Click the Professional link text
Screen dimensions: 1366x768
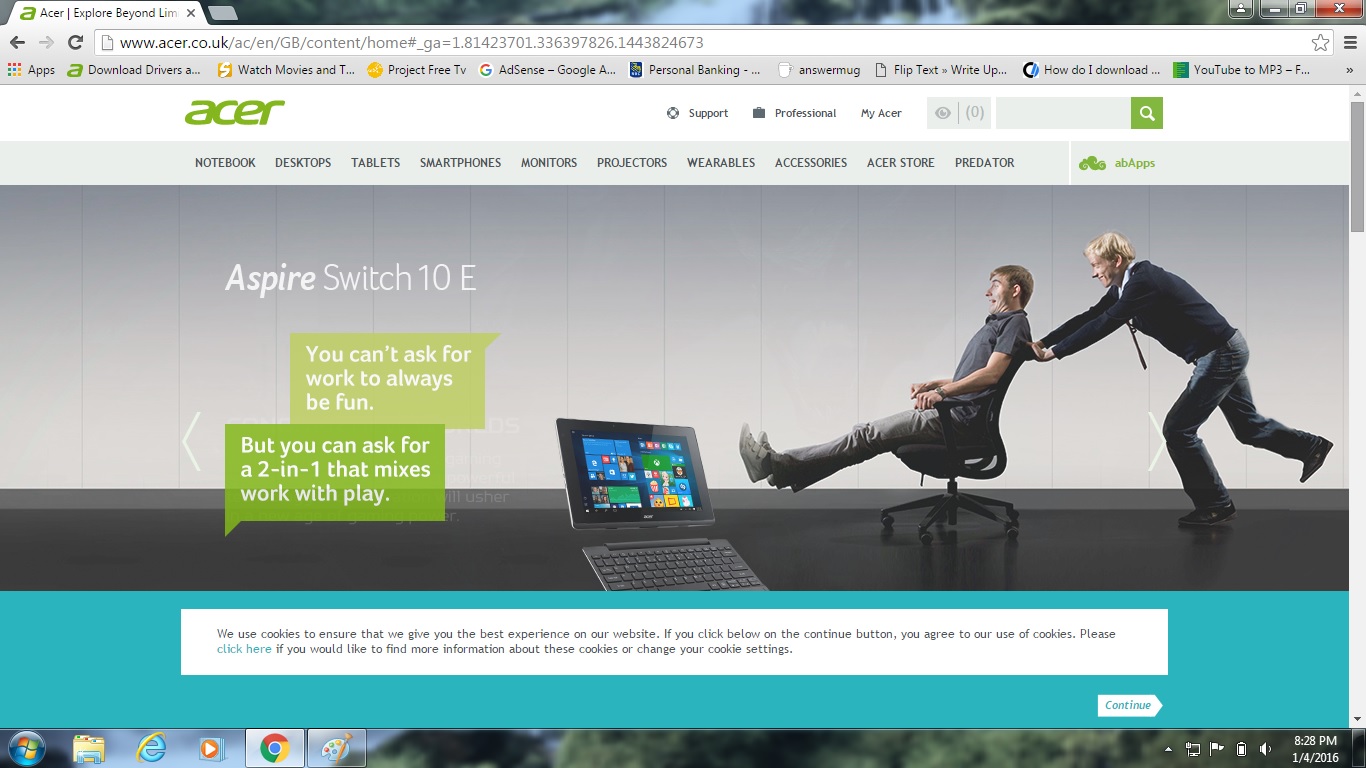tap(805, 114)
